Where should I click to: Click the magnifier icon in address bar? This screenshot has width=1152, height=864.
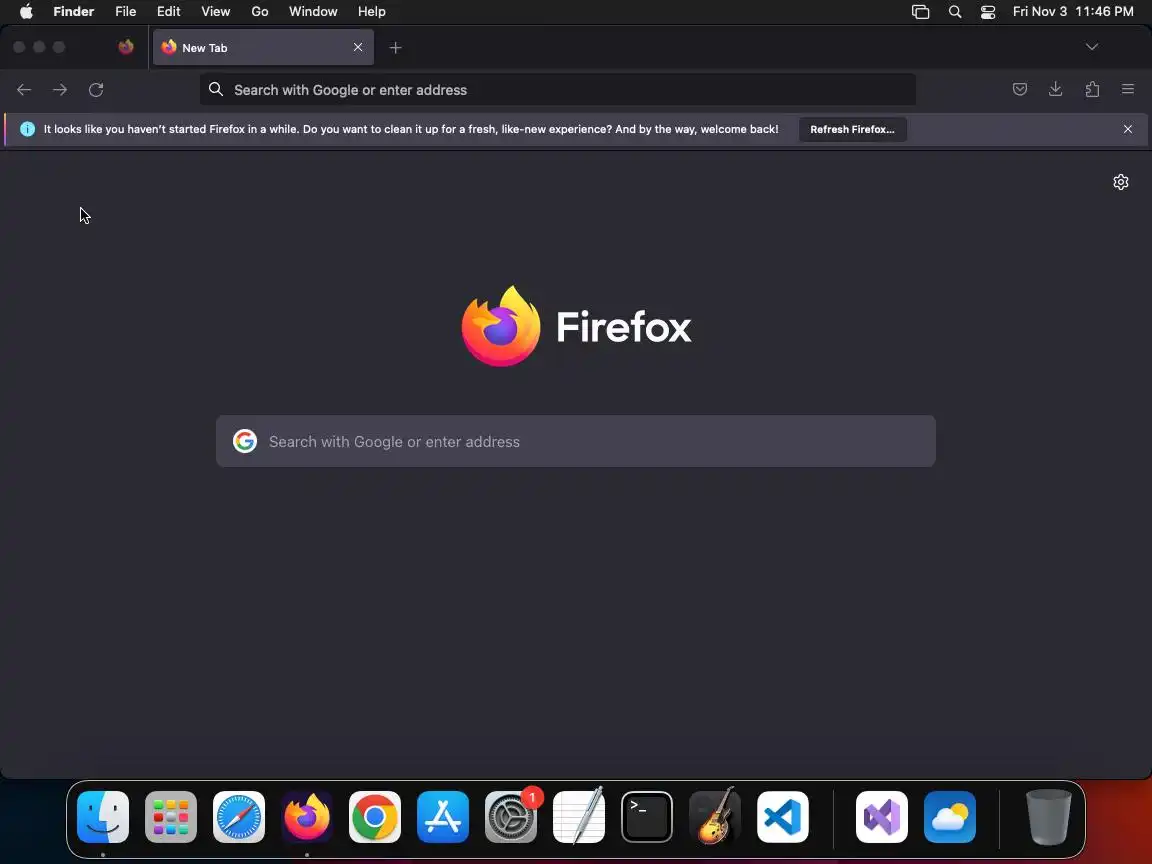(x=215, y=90)
